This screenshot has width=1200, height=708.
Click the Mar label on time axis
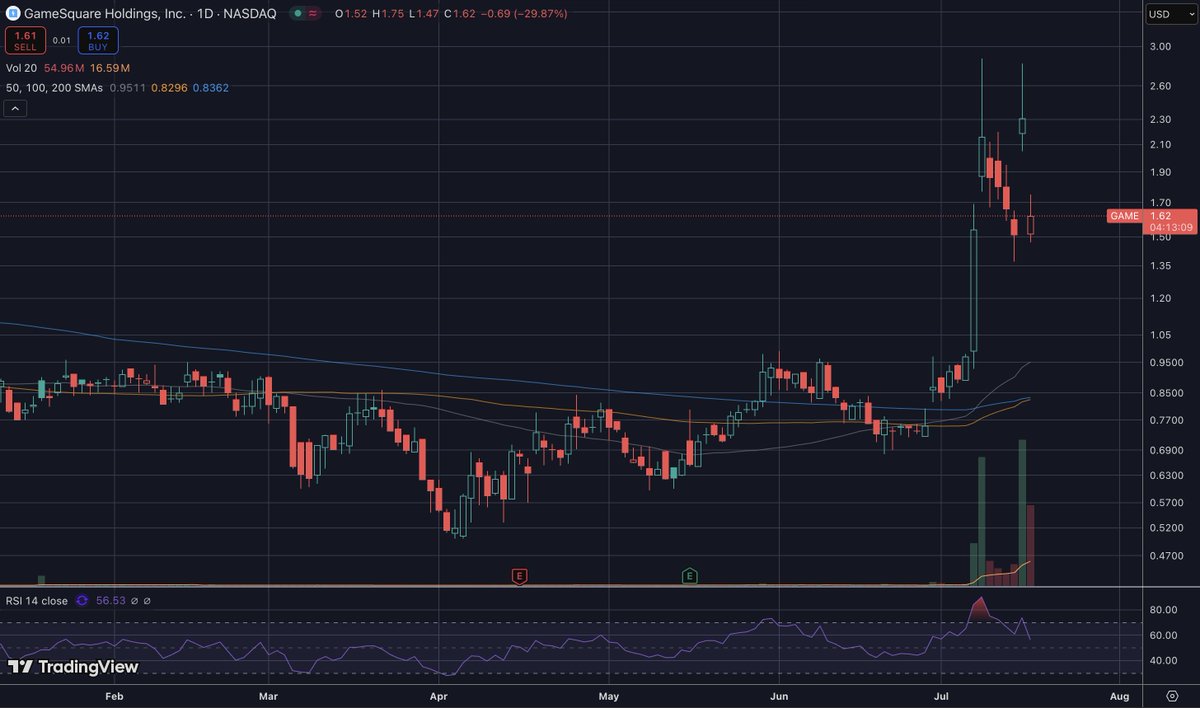[268, 695]
